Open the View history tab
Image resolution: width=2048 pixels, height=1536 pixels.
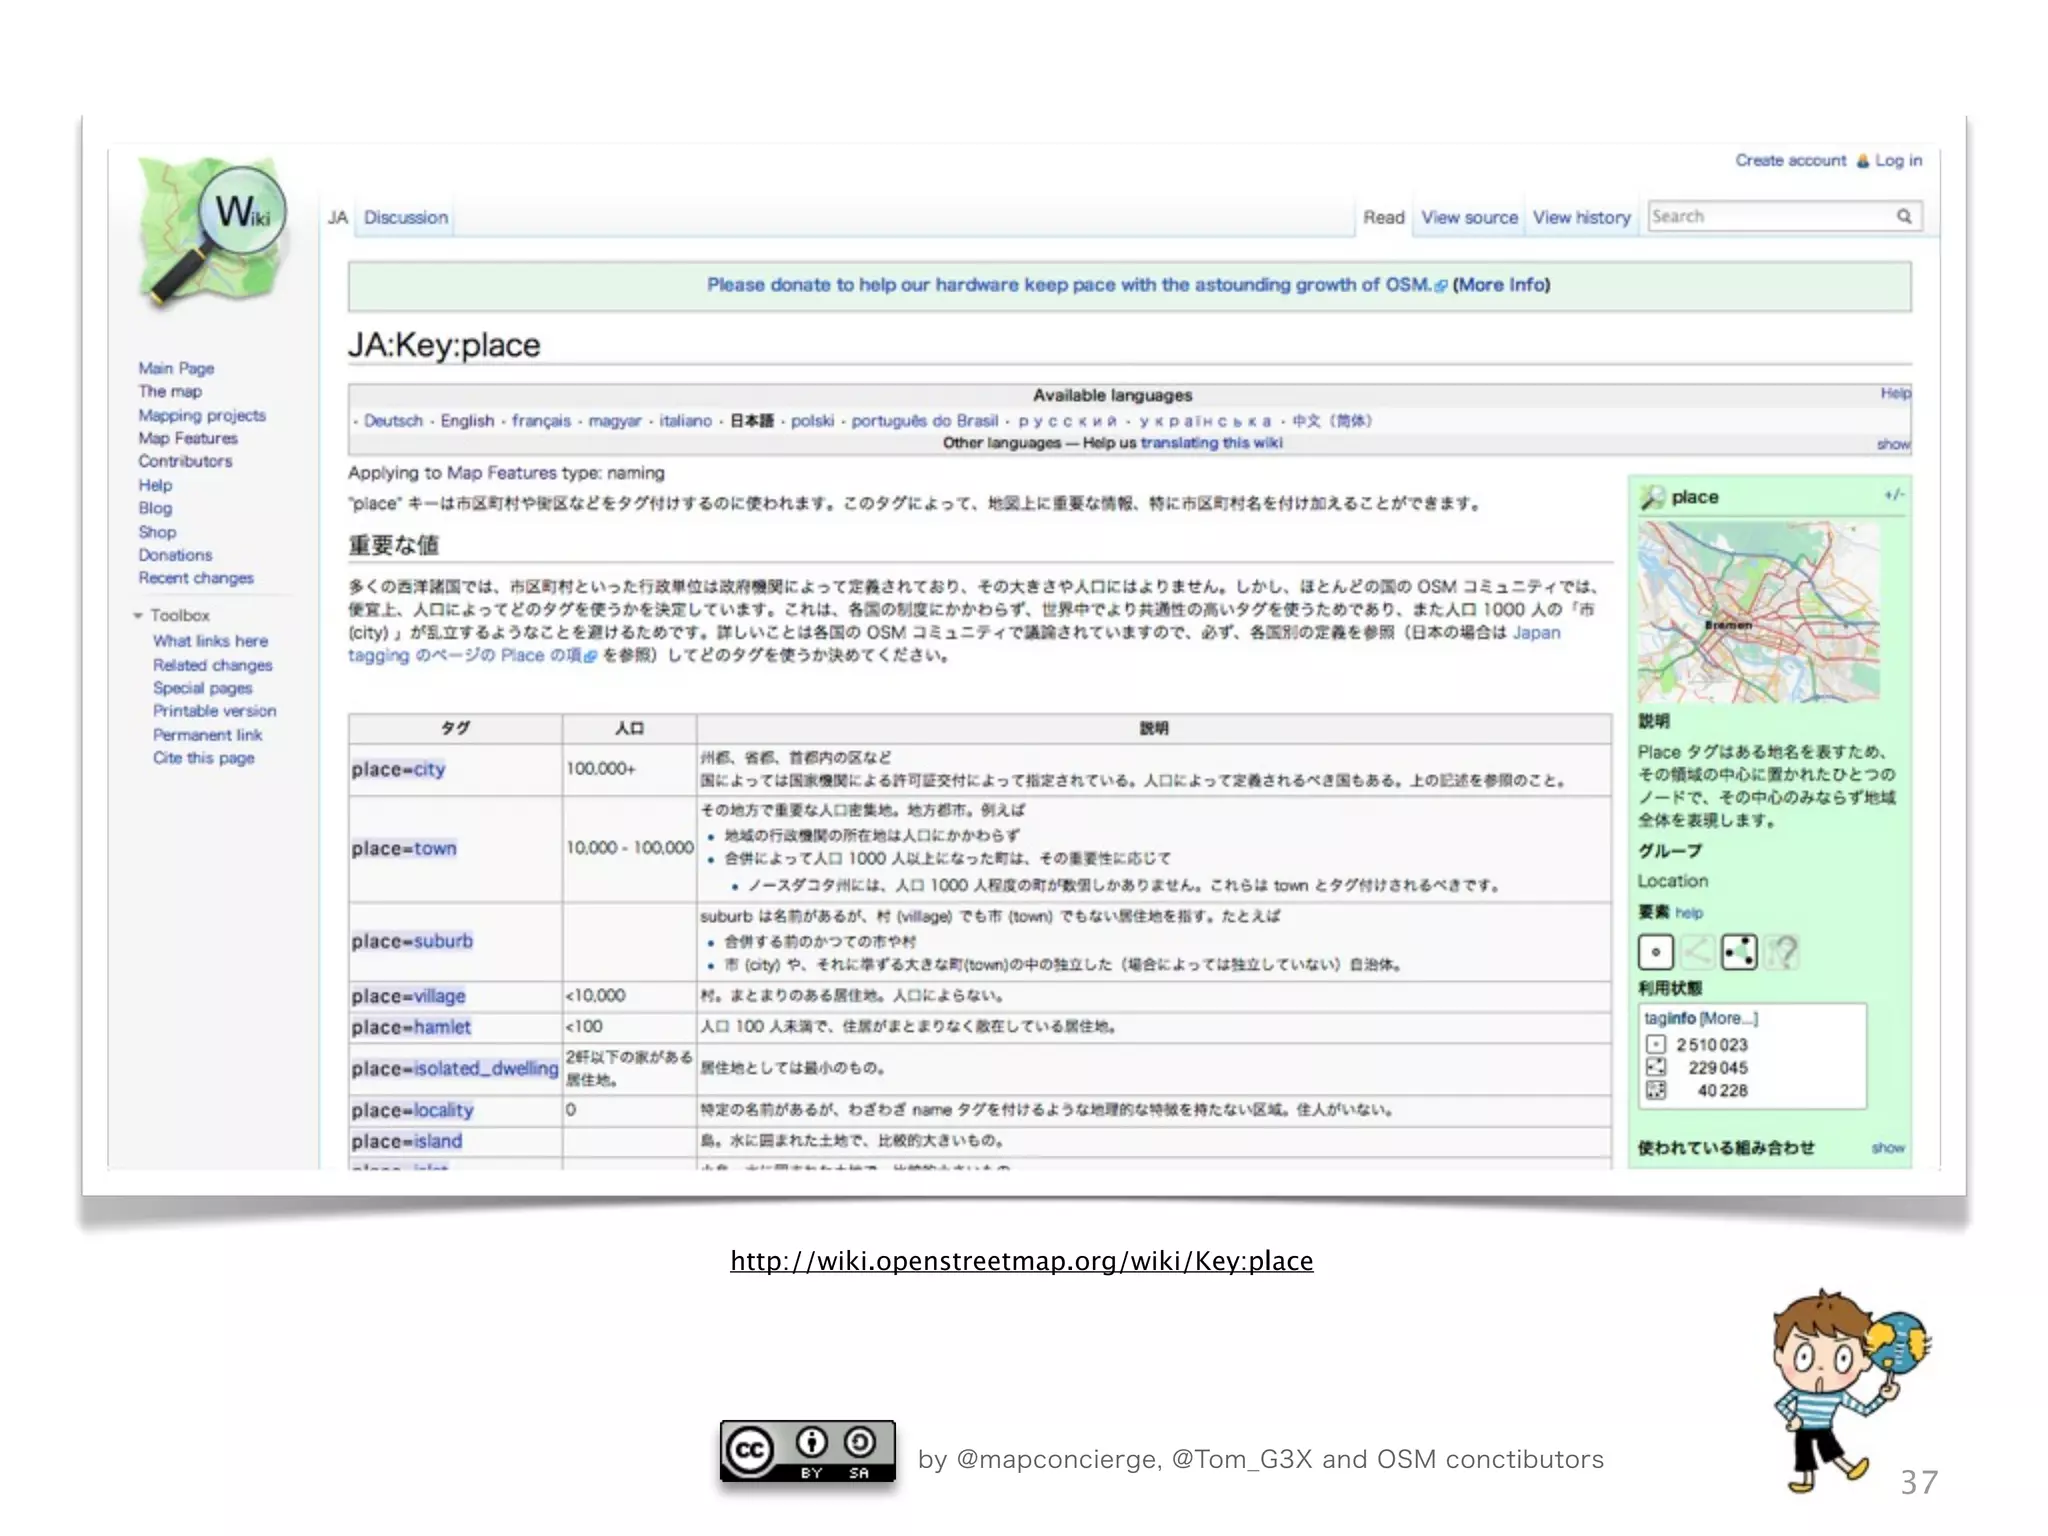click(1582, 218)
